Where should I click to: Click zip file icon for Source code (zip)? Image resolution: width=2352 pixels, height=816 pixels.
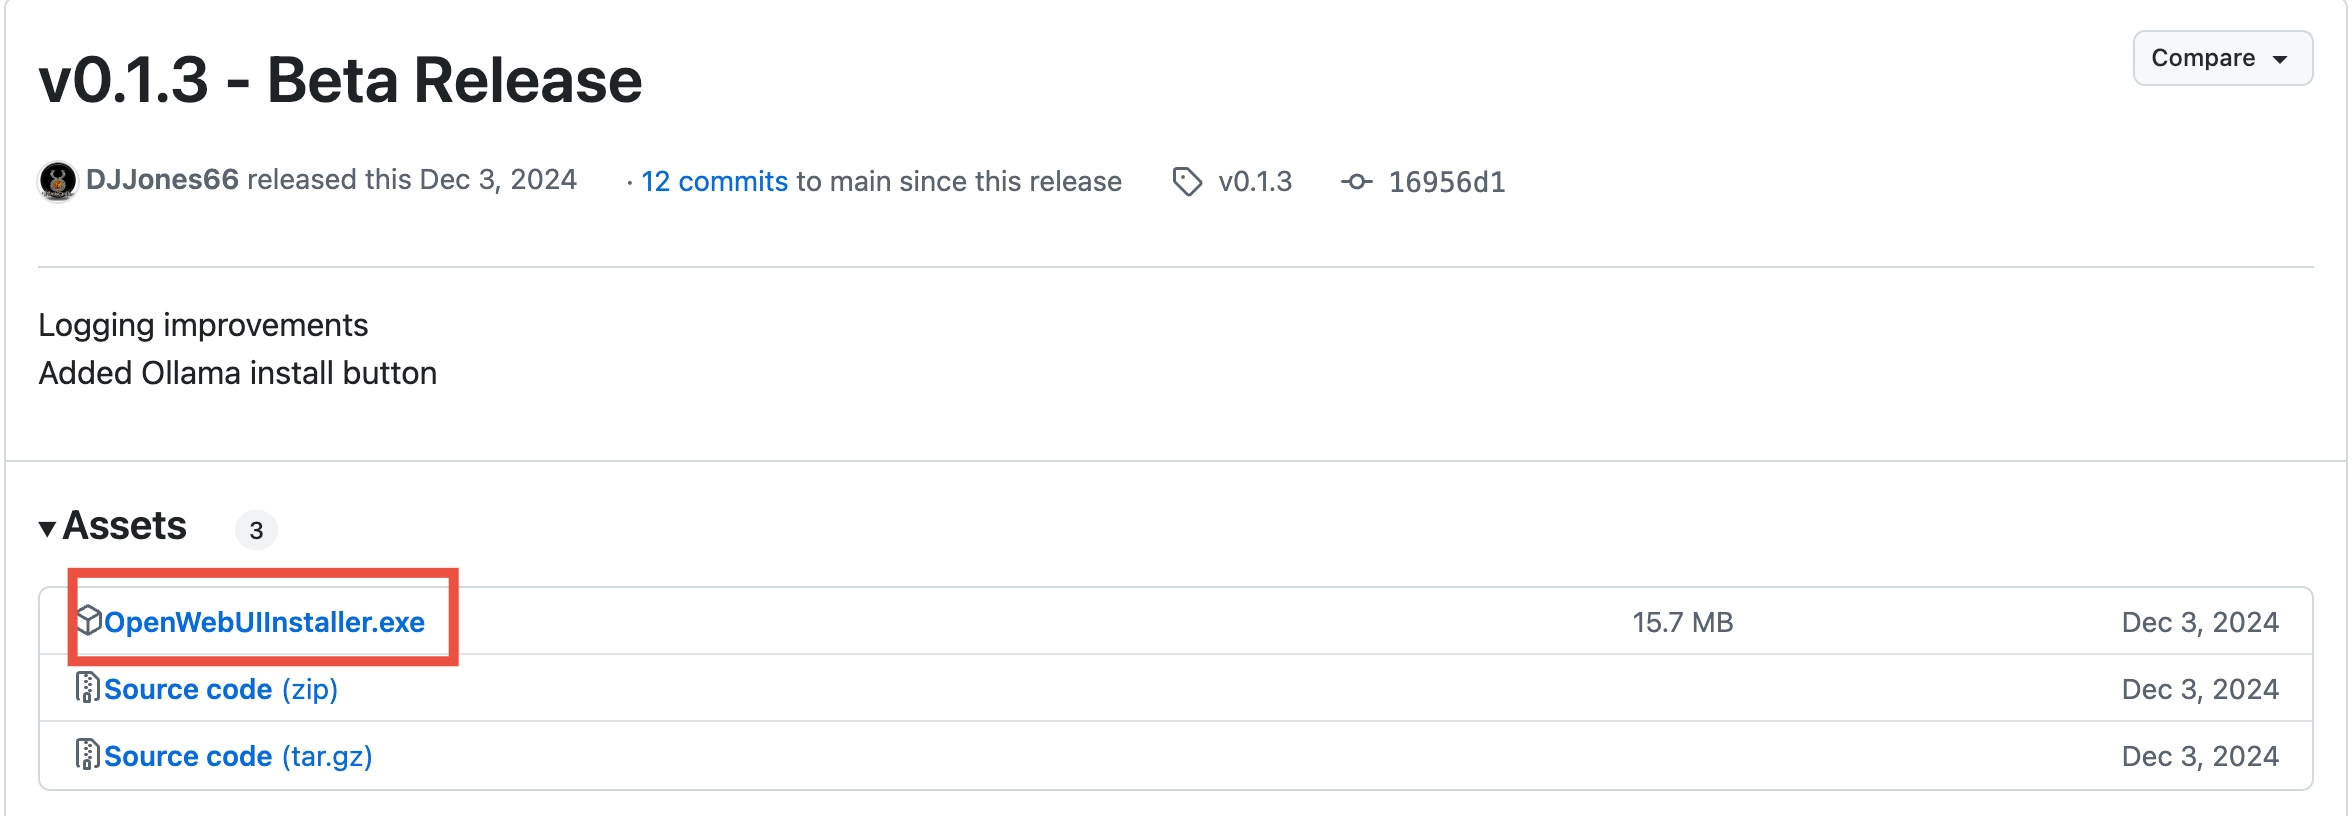pos(88,688)
